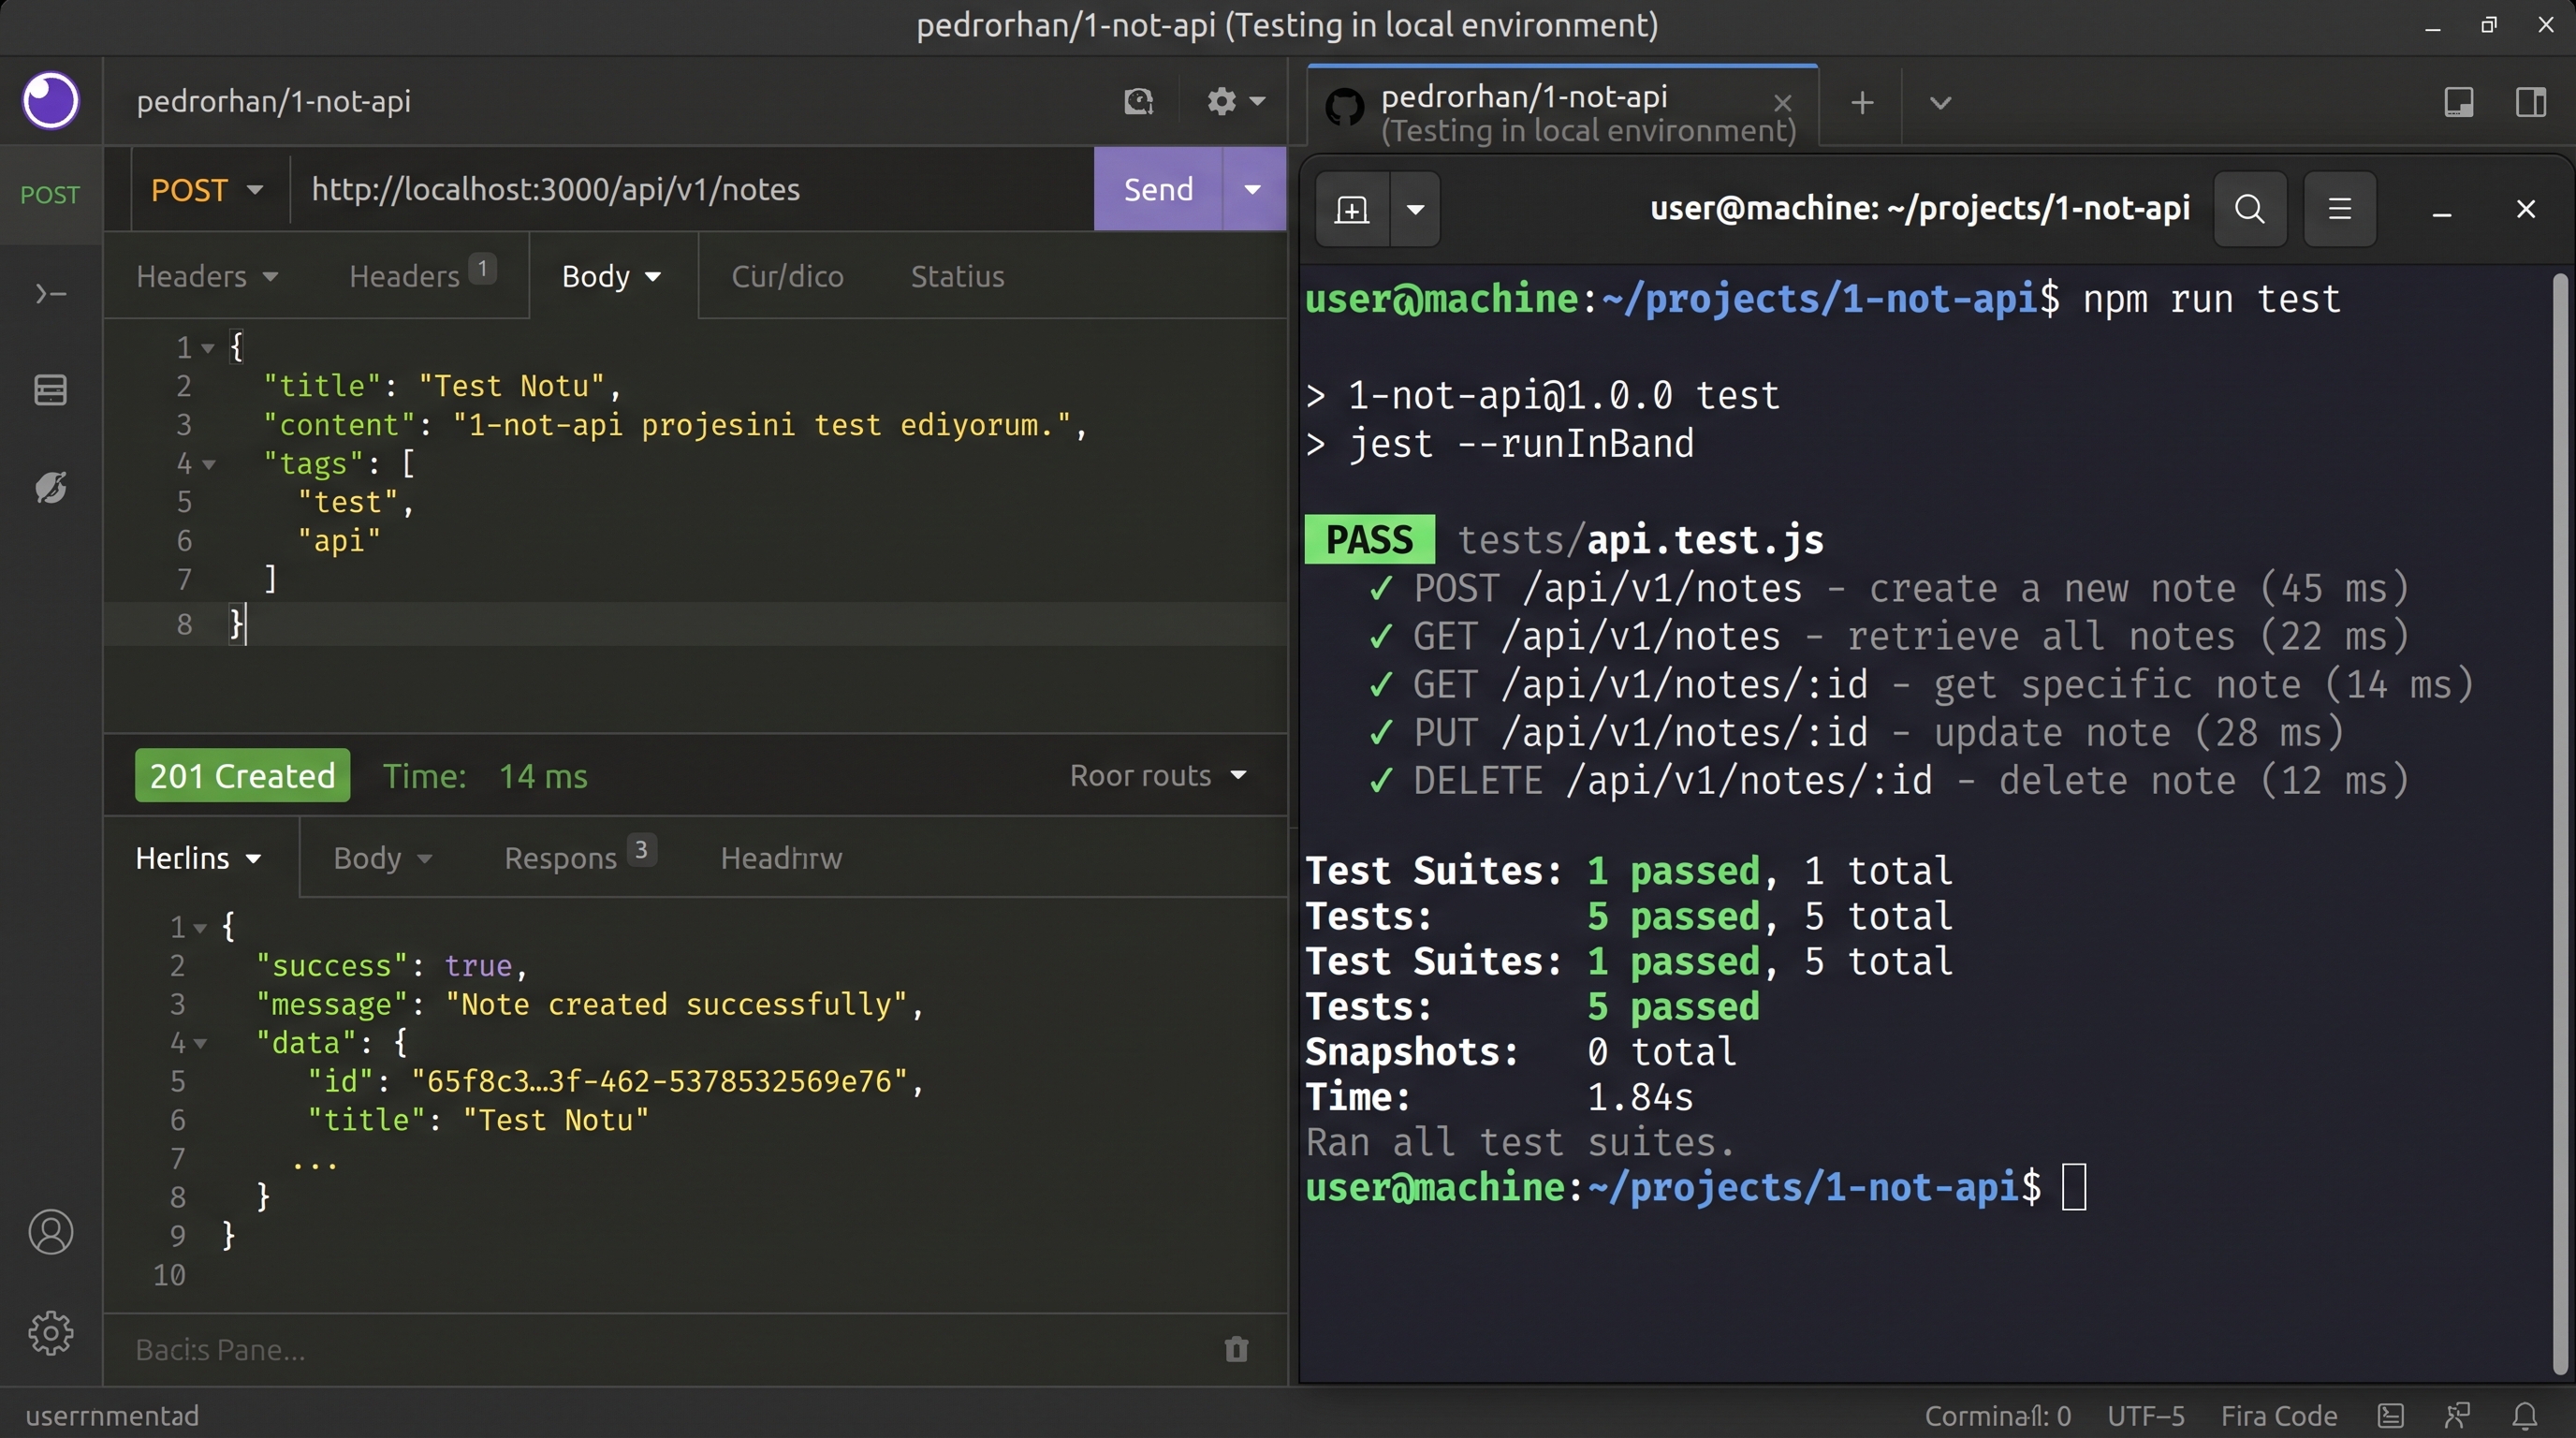
Task: Click the Fira Code status bar entry
Action: (2279, 1416)
